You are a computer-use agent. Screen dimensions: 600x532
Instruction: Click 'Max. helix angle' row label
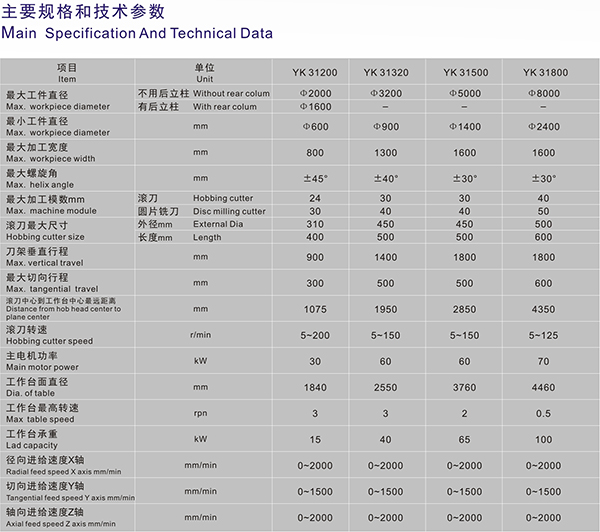point(40,184)
